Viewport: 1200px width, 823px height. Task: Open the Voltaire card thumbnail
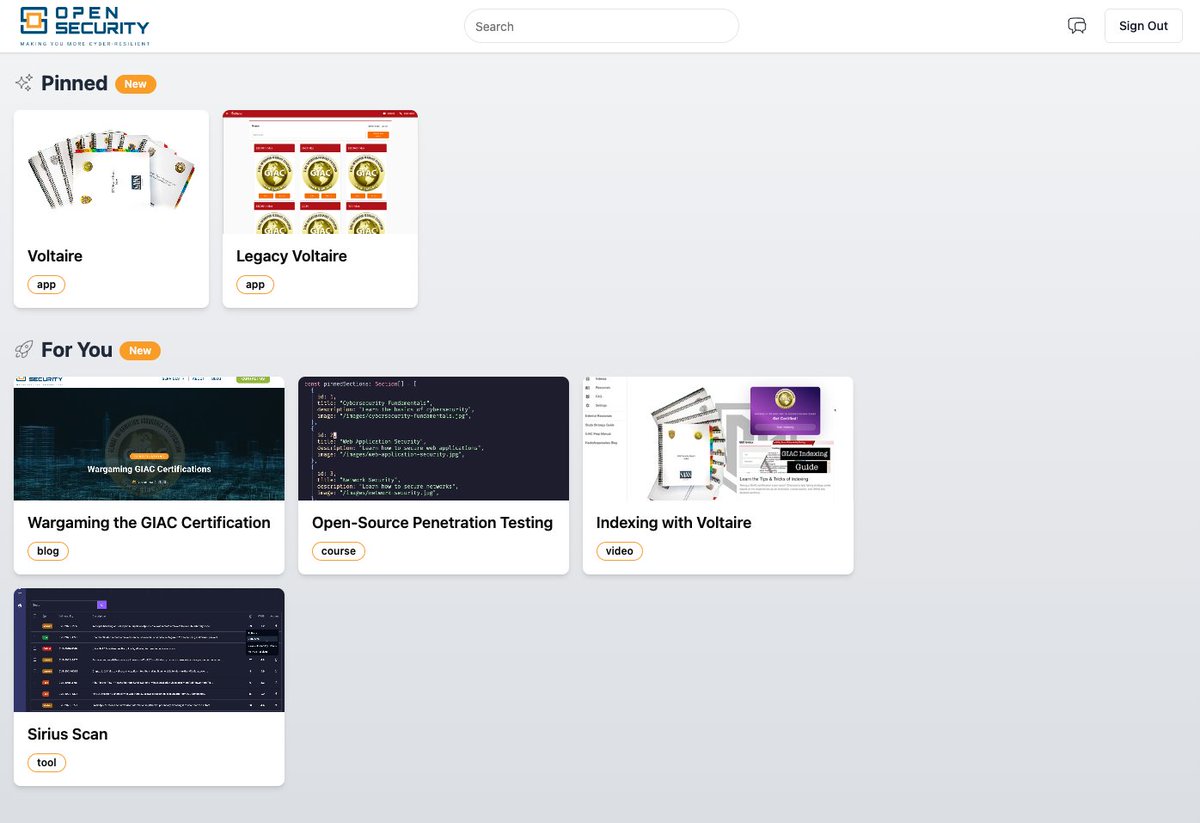111,172
